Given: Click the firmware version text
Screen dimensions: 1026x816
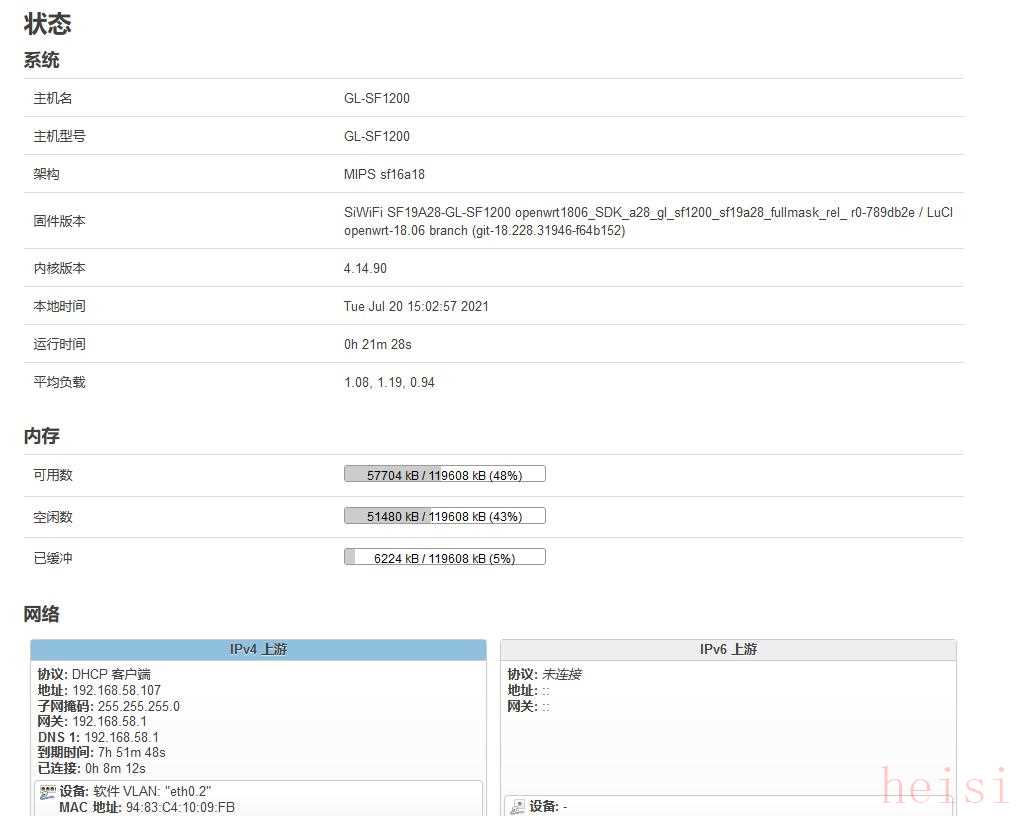Looking at the screenshot, I should coord(648,221).
